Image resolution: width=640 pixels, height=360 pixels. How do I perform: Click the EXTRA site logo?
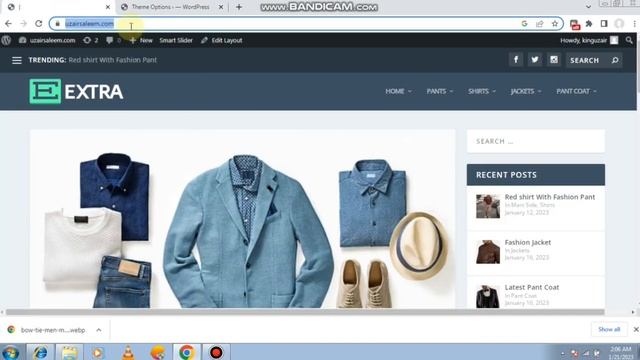(x=76, y=91)
